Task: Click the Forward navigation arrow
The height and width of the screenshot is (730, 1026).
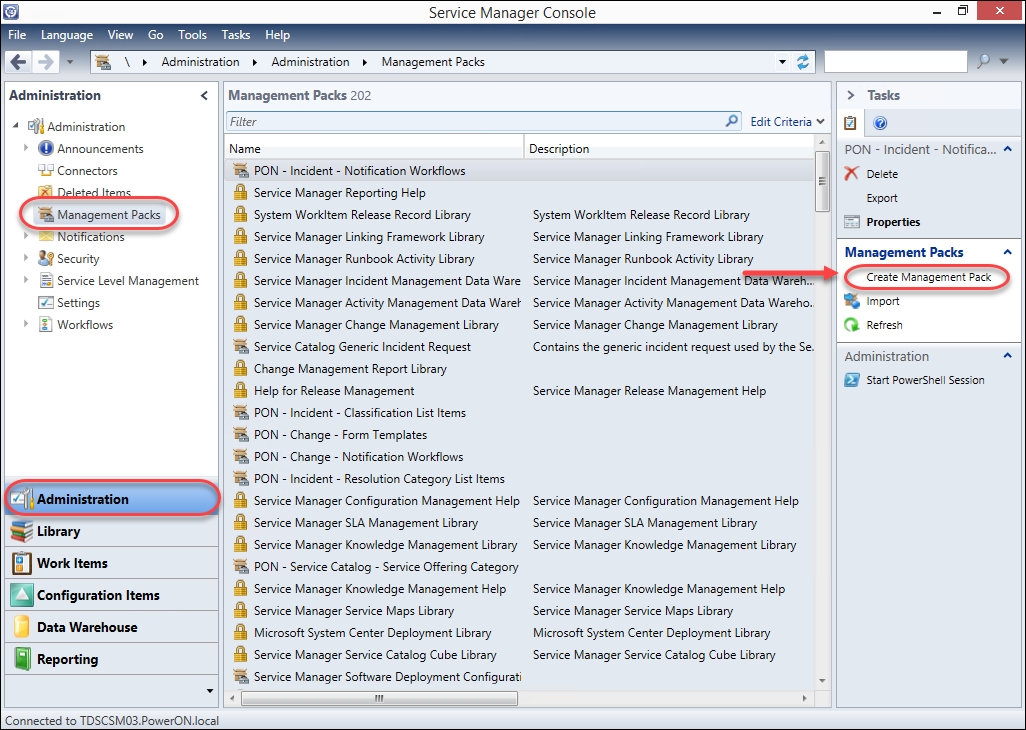Action: 45,62
